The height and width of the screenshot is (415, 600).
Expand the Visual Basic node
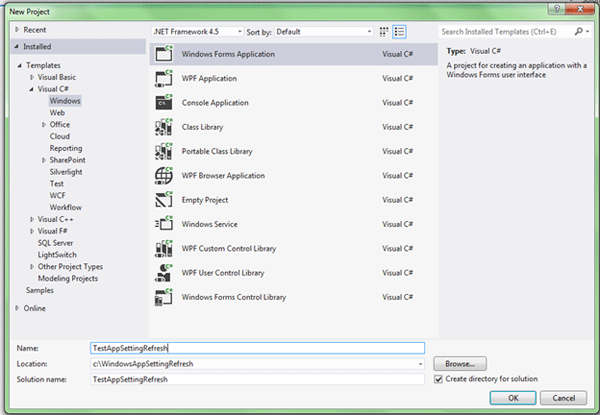click(32, 77)
